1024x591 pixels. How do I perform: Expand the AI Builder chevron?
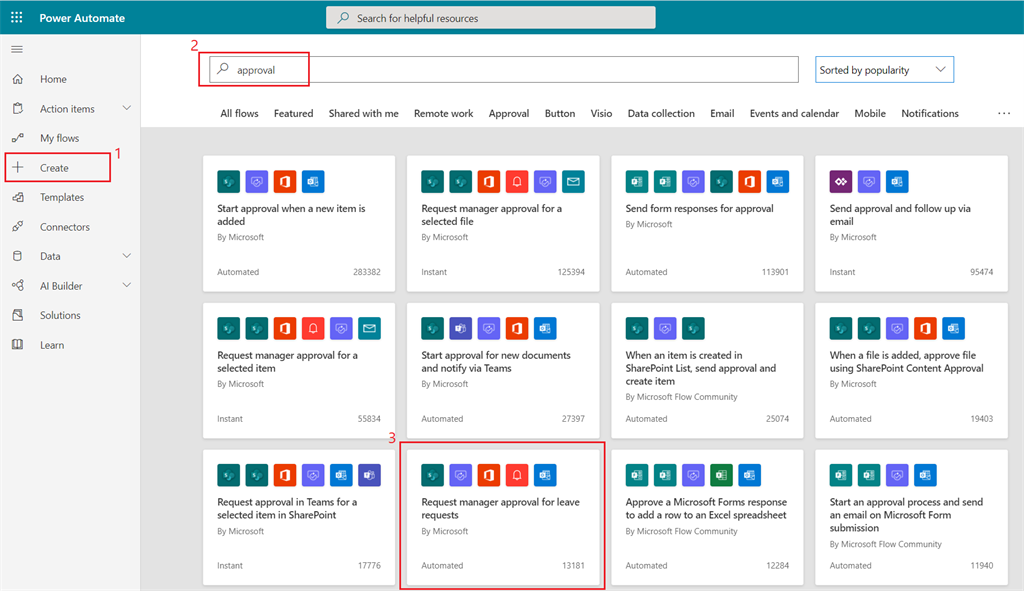point(127,285)
